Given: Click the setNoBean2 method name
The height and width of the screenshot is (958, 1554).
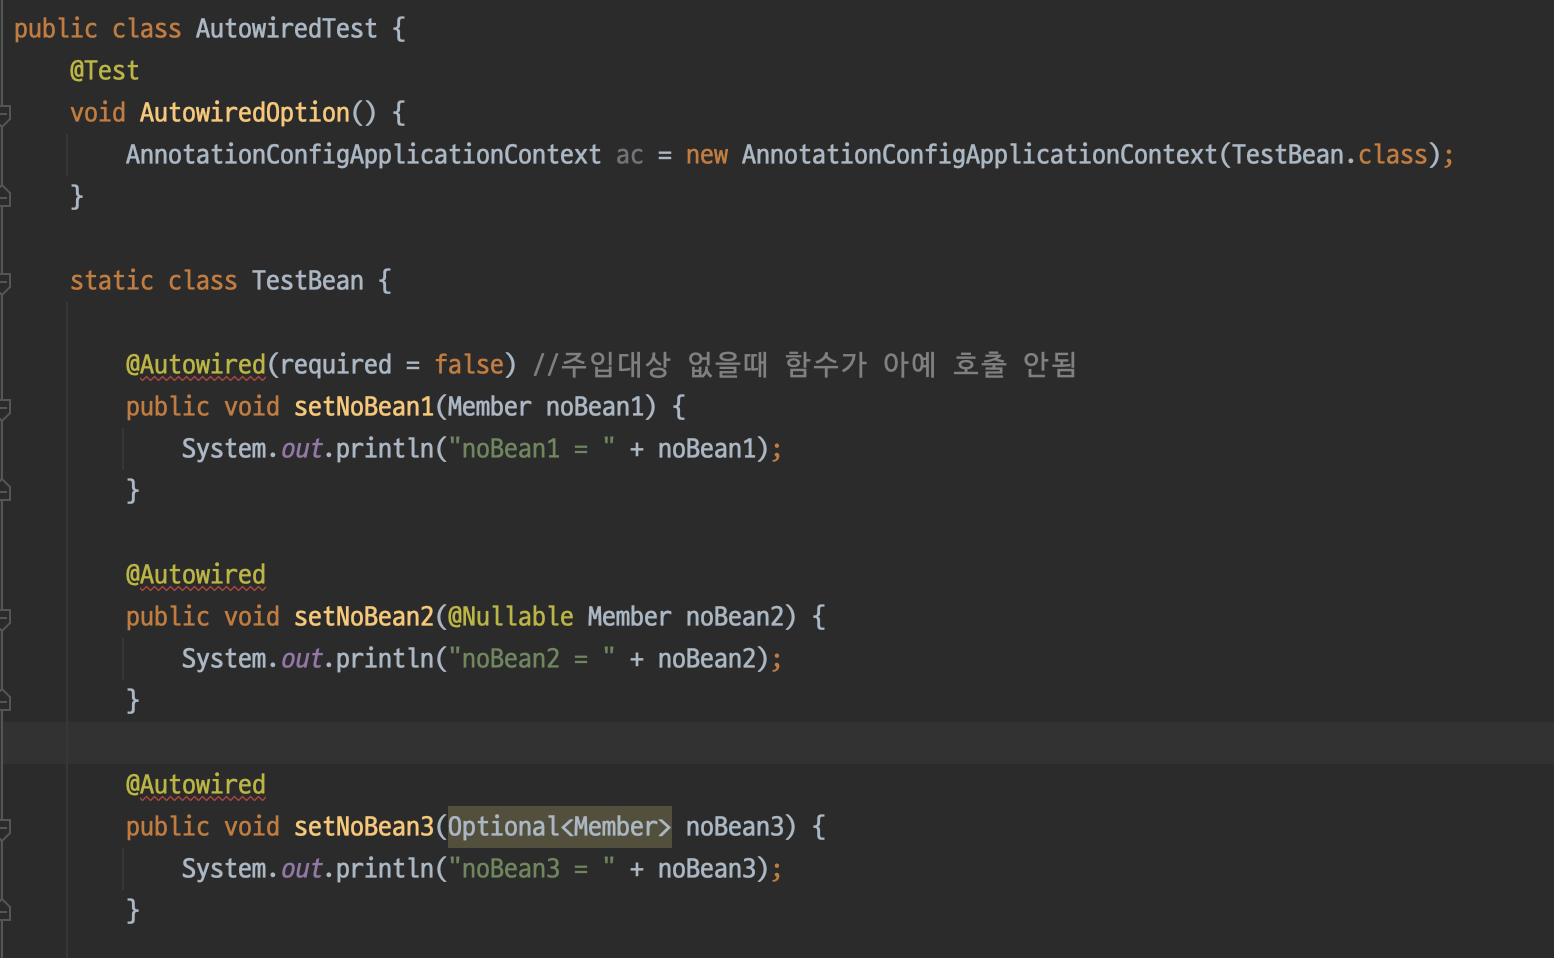Looking at the screenshot, I should 363,616.
